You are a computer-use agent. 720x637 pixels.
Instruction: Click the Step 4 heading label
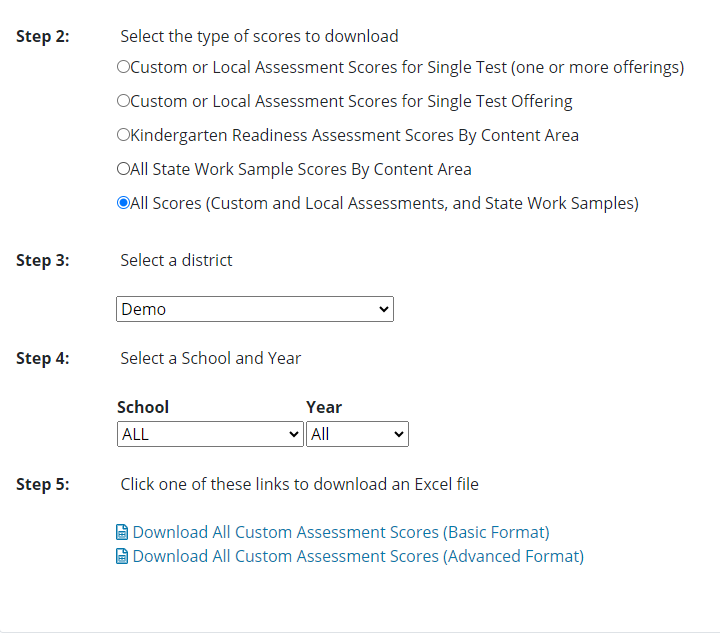[43, 358]
